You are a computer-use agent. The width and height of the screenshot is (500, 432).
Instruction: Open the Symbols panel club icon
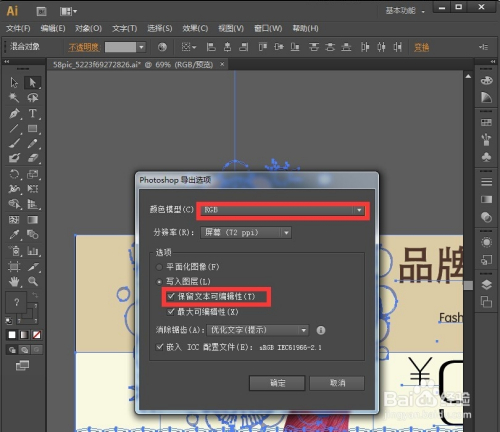[x=486, y=157]
